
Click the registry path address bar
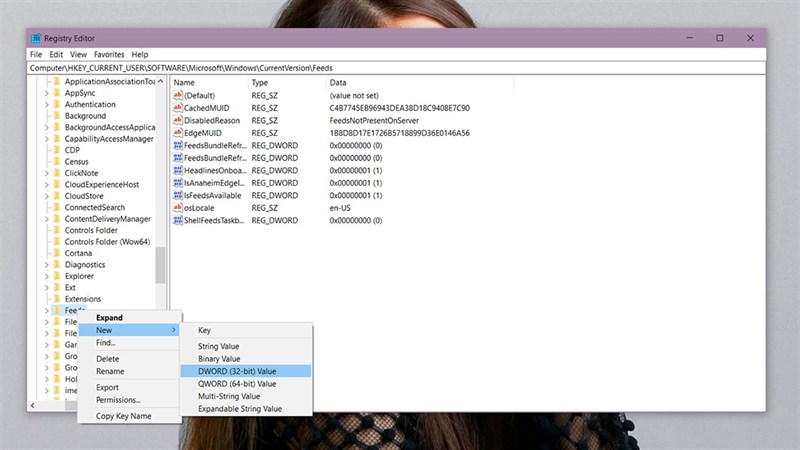(x=396, y=68)
